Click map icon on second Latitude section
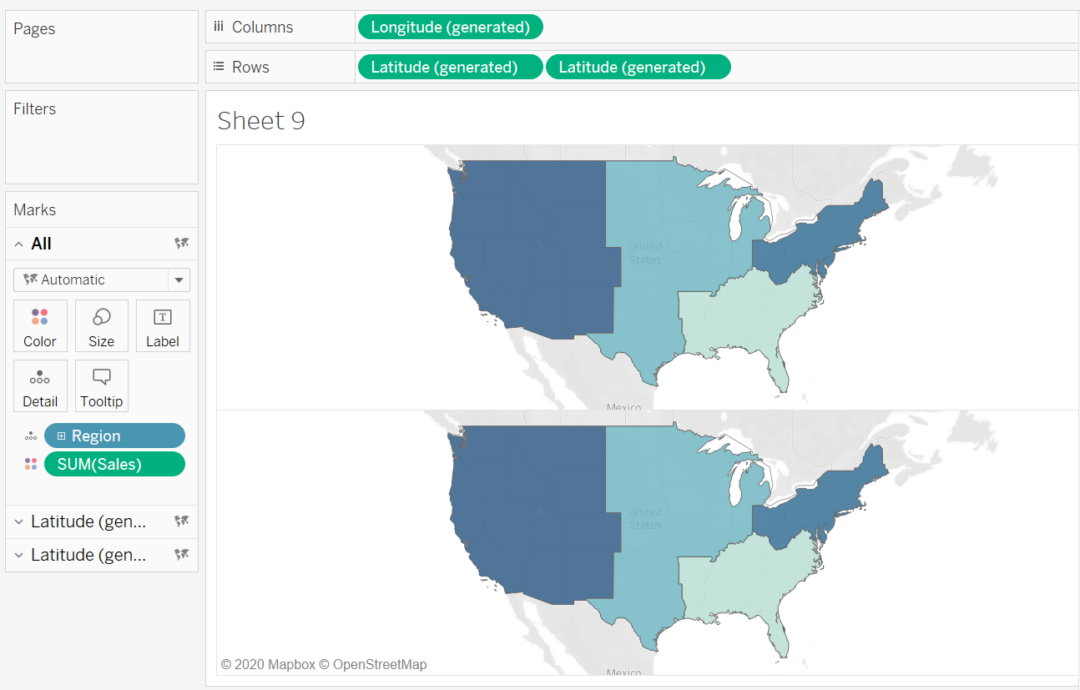Screen dimensions: 1080x690 tap(182, 554)
